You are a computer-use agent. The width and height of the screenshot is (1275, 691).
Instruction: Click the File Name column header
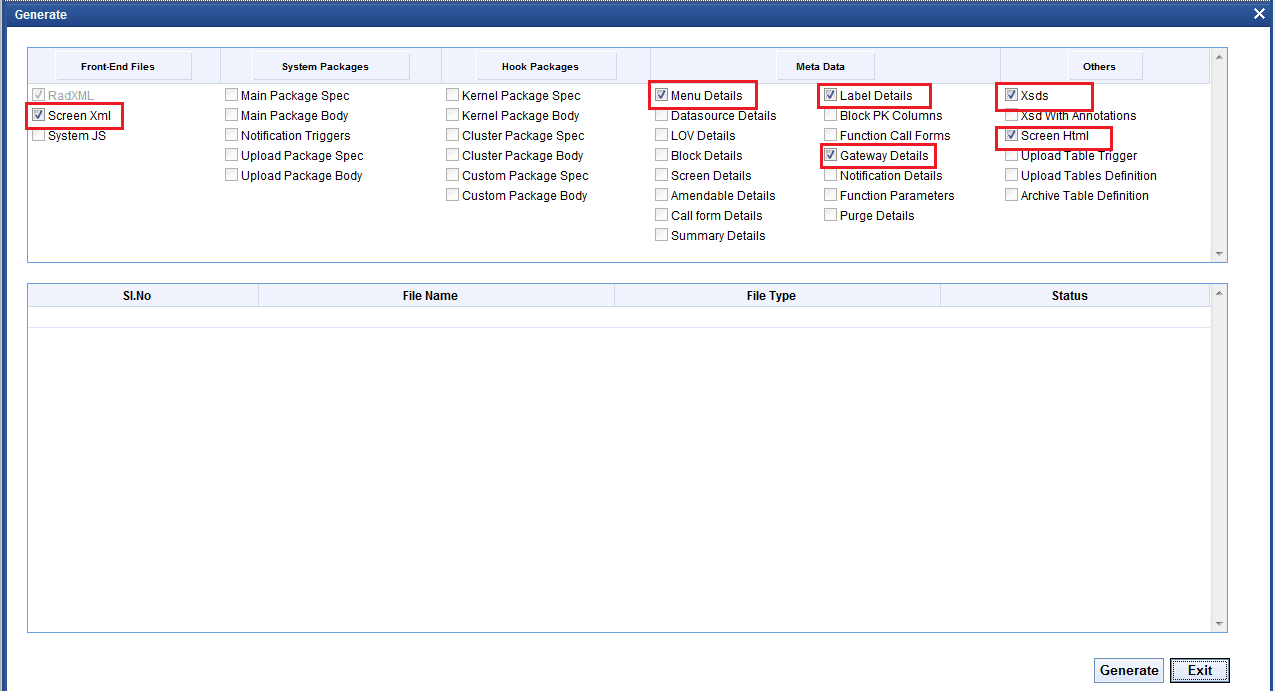tap(436, 296)
